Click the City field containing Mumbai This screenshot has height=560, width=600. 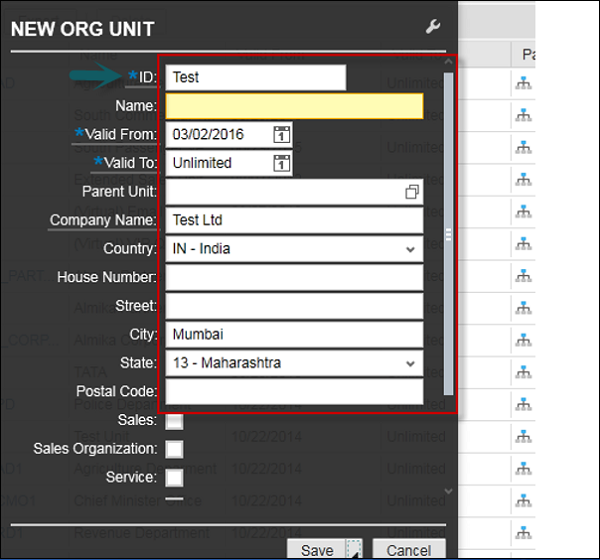coord(294,335)
